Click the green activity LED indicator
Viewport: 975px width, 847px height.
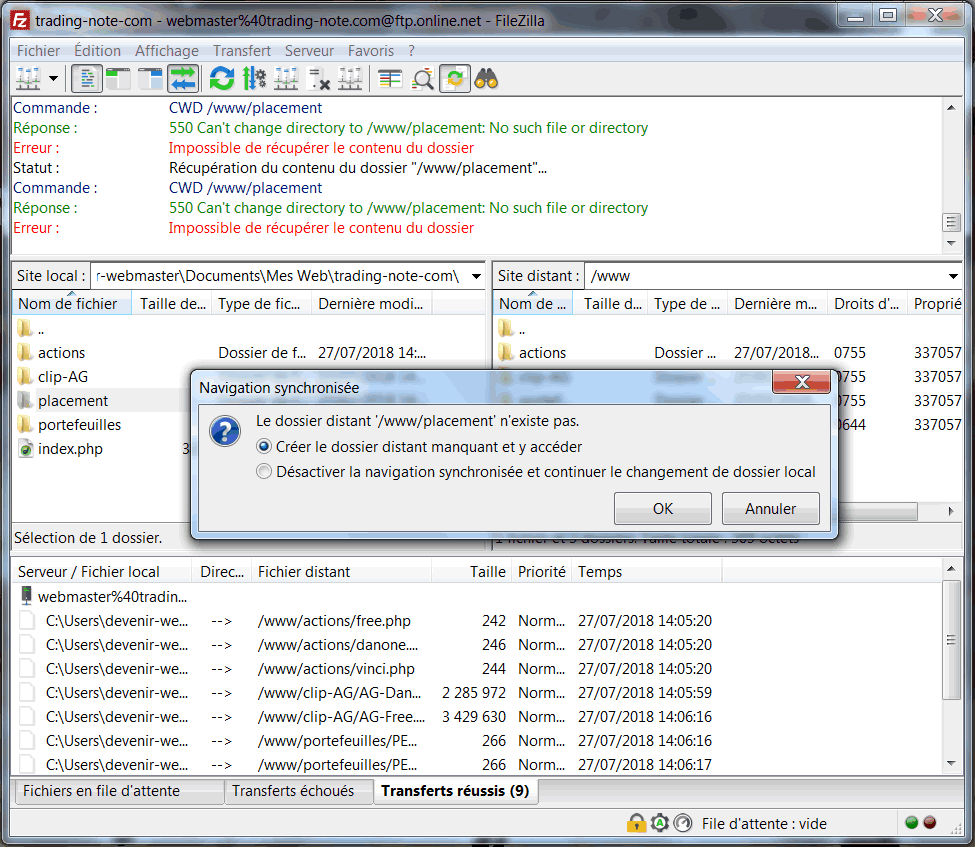912,823
